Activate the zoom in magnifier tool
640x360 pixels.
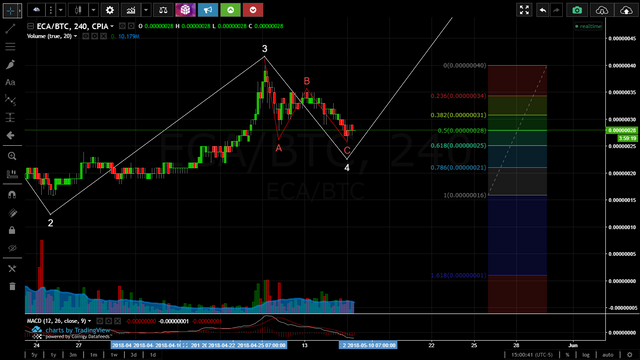point(12,156)
